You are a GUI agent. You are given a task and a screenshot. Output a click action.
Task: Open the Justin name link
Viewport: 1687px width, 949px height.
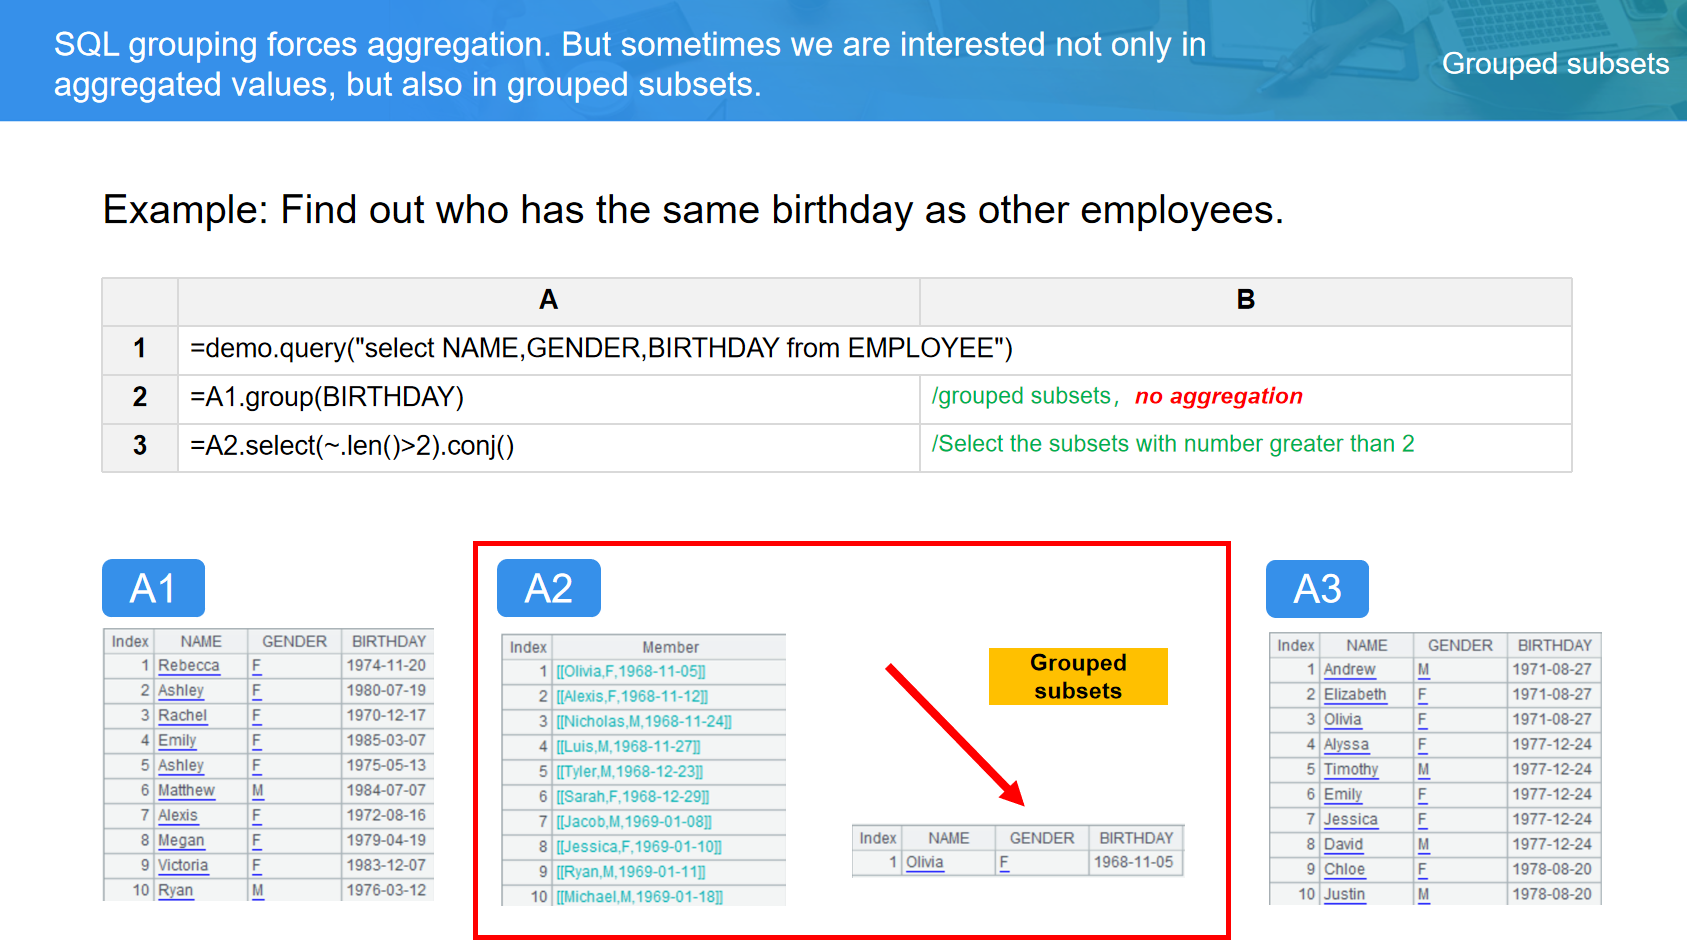click(1344, 895)
